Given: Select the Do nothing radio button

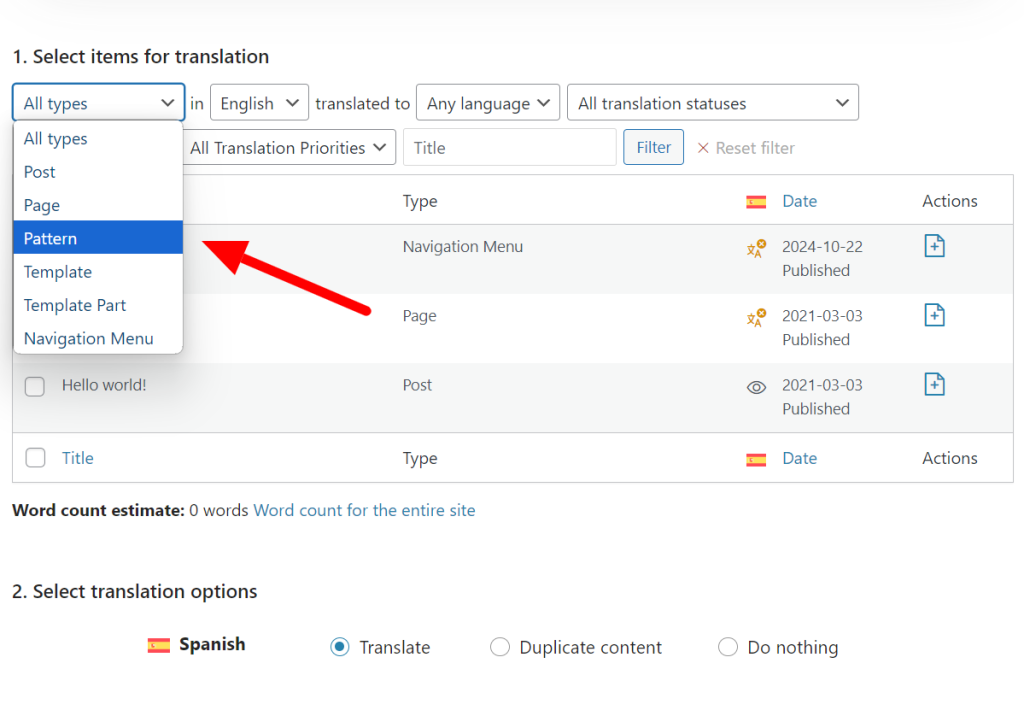Looking at the screenshot, I should click(x=728, y=647).
